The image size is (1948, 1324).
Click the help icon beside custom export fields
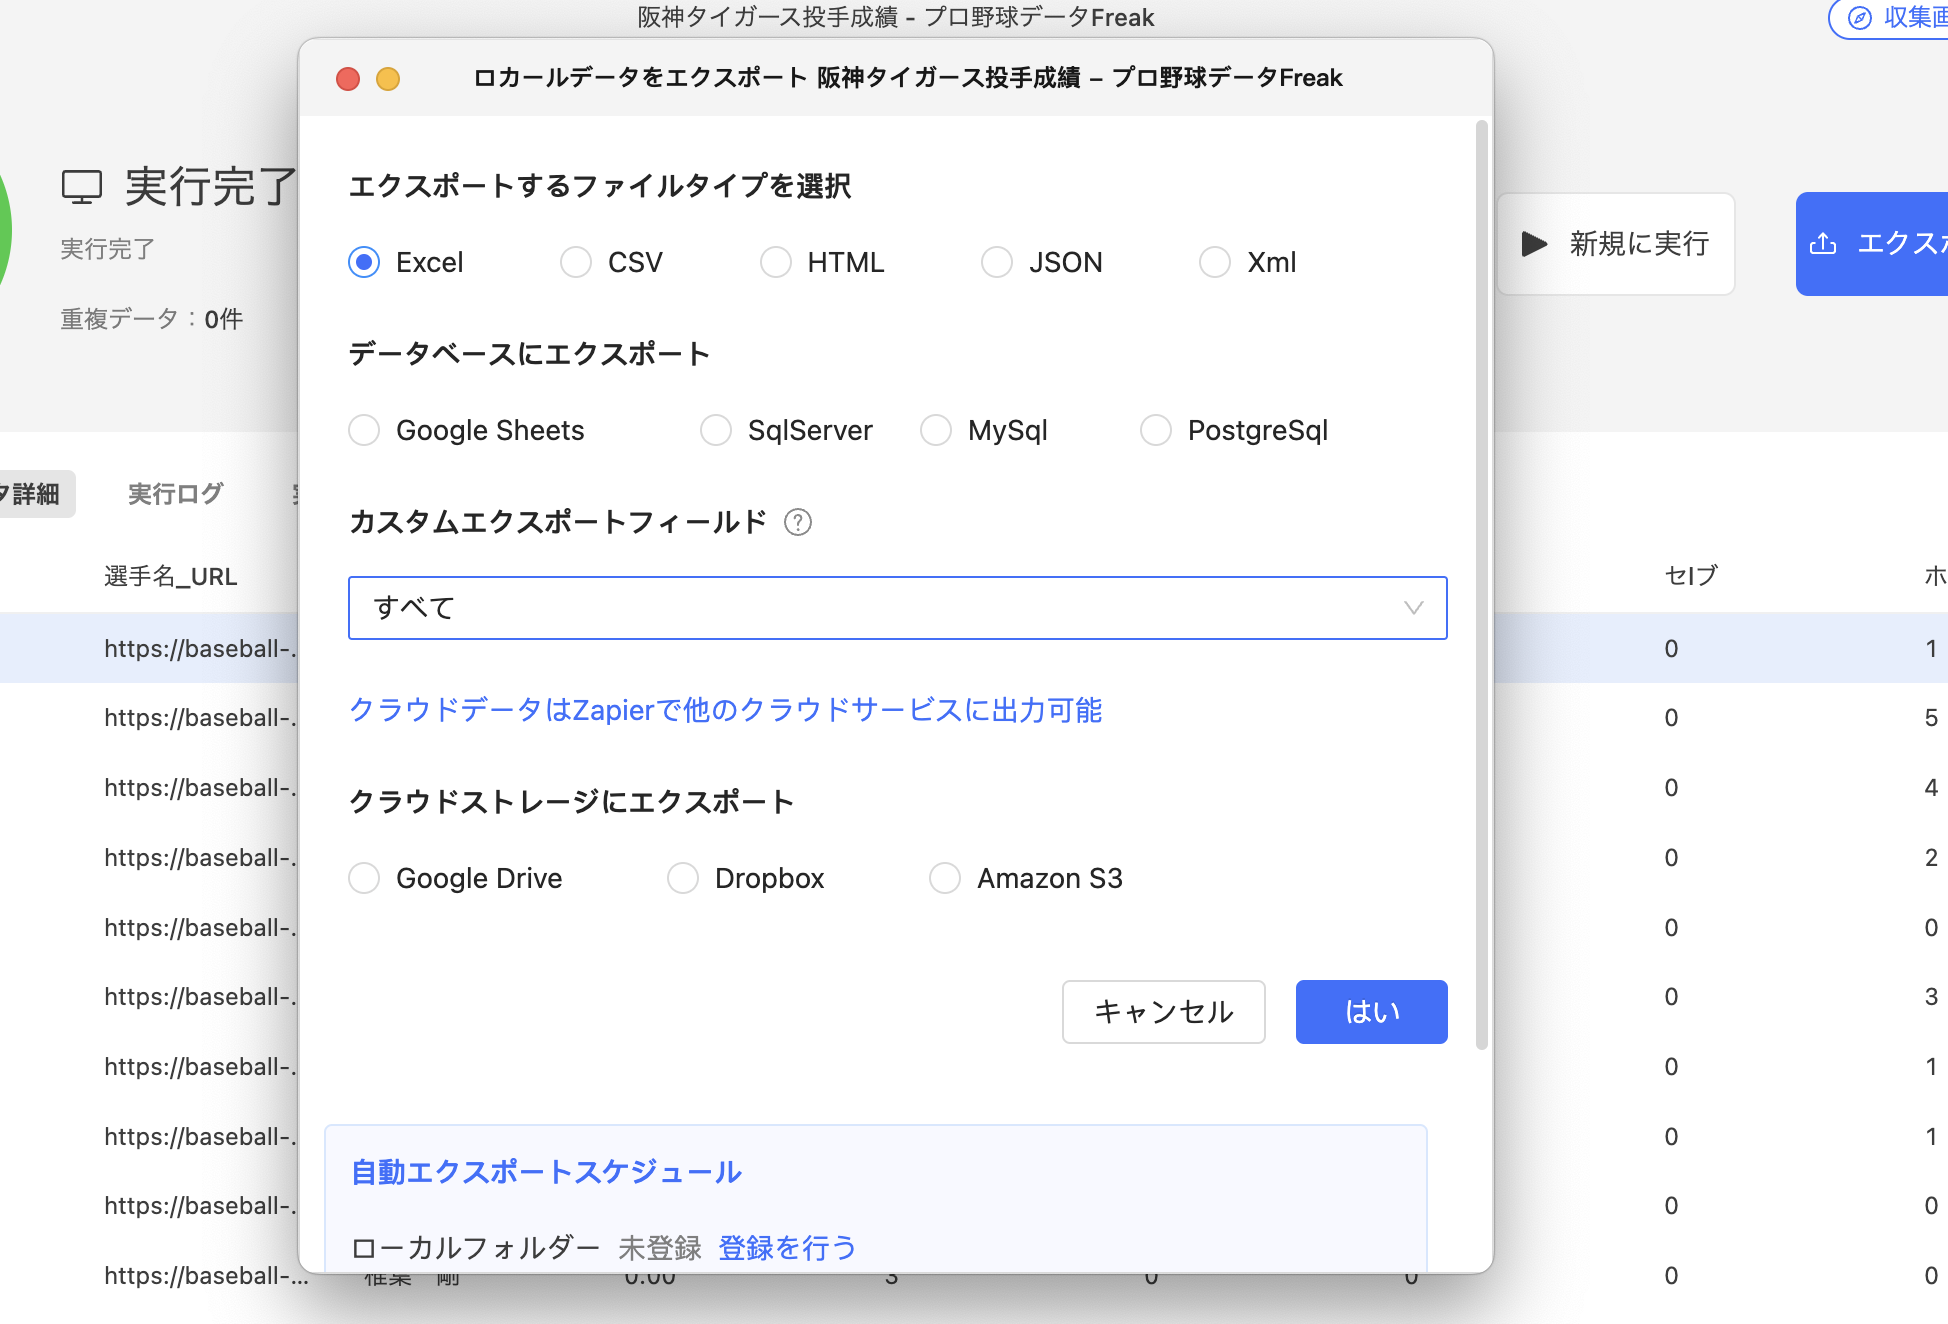798,522
